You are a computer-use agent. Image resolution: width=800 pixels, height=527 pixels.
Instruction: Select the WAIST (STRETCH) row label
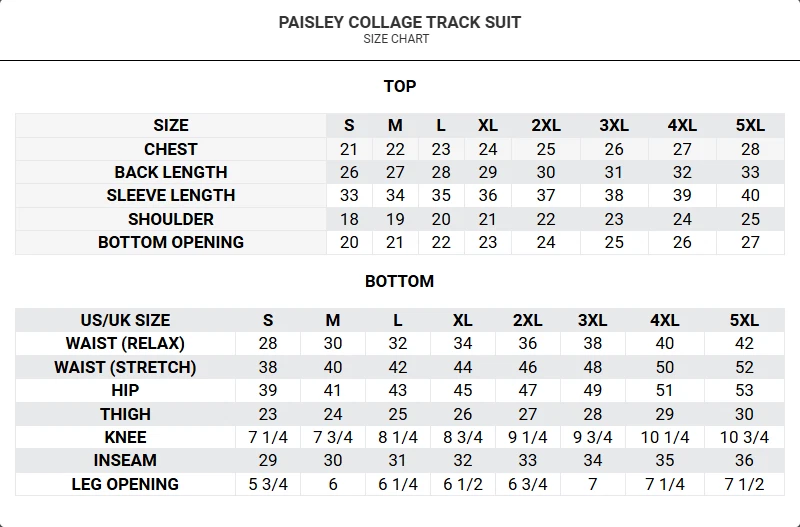coord(125,367)
